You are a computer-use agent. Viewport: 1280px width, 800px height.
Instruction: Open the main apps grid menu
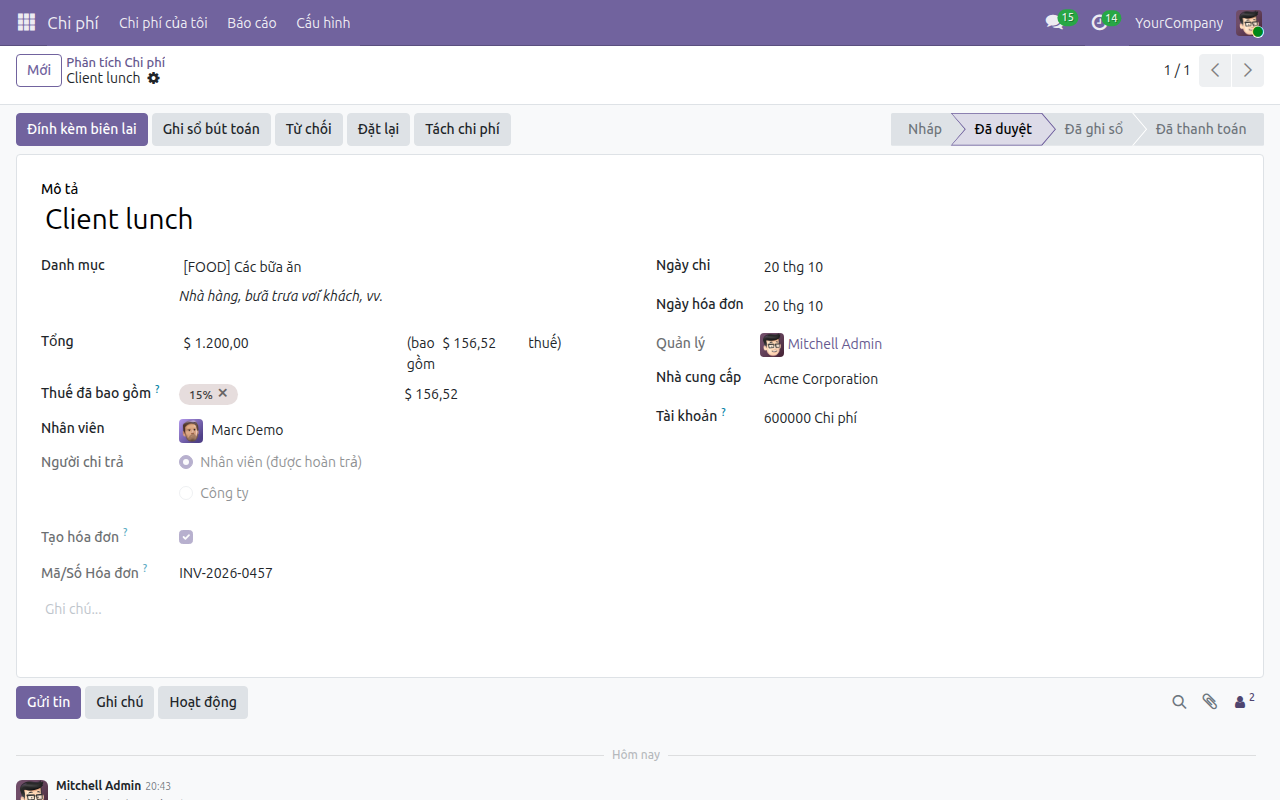(27, 22)
